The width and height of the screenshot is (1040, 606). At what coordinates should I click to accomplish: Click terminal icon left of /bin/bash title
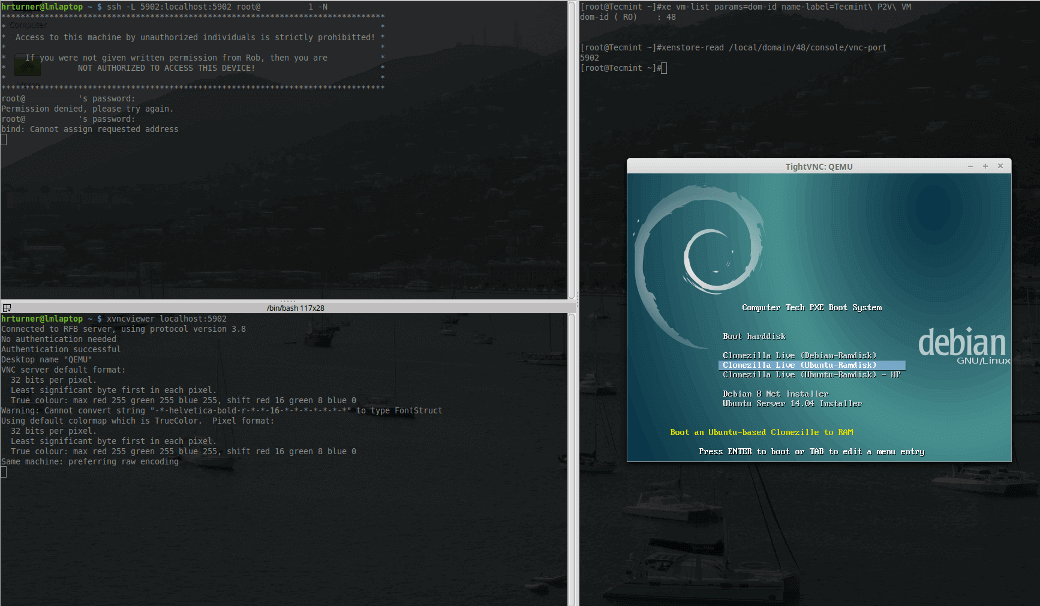pos(6,306)
